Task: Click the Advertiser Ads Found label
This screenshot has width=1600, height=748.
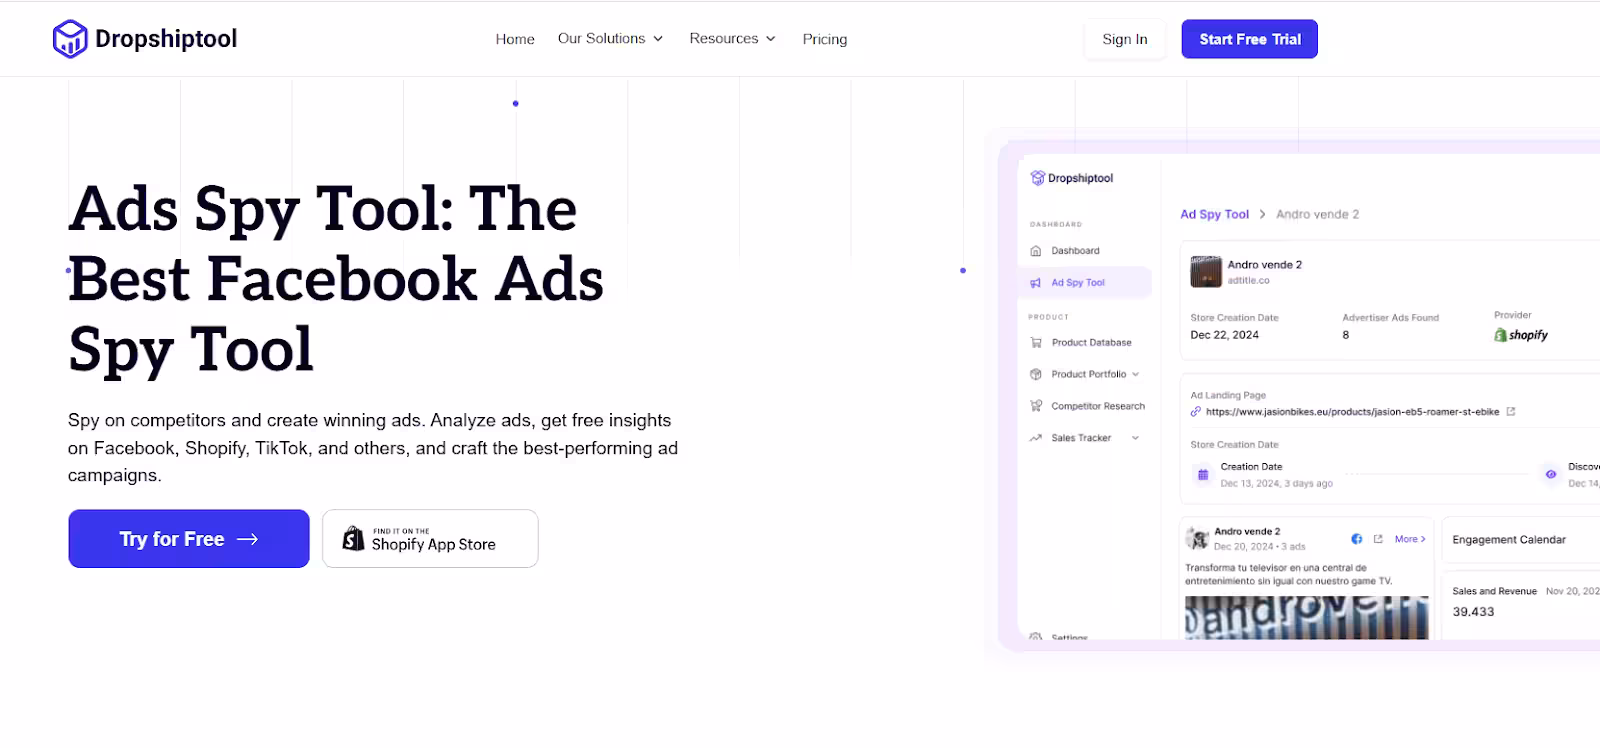Action: [x=1390, y=318]
